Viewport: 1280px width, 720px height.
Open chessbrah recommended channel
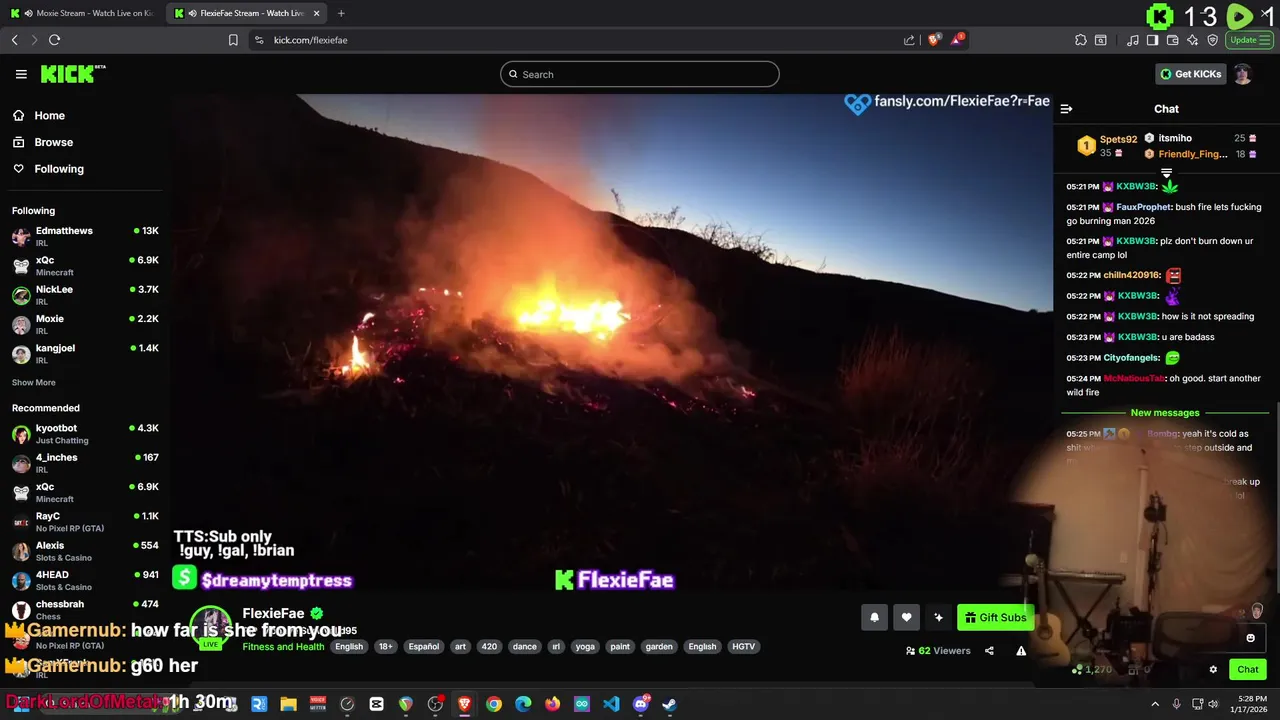(85, 609)
